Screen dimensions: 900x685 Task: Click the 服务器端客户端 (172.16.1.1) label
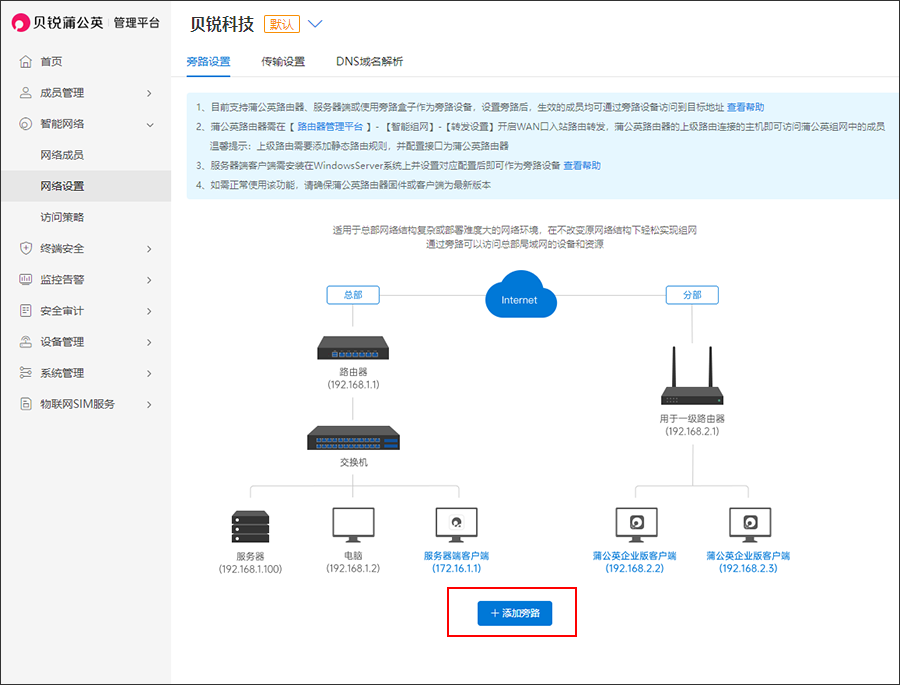[456, 562]
